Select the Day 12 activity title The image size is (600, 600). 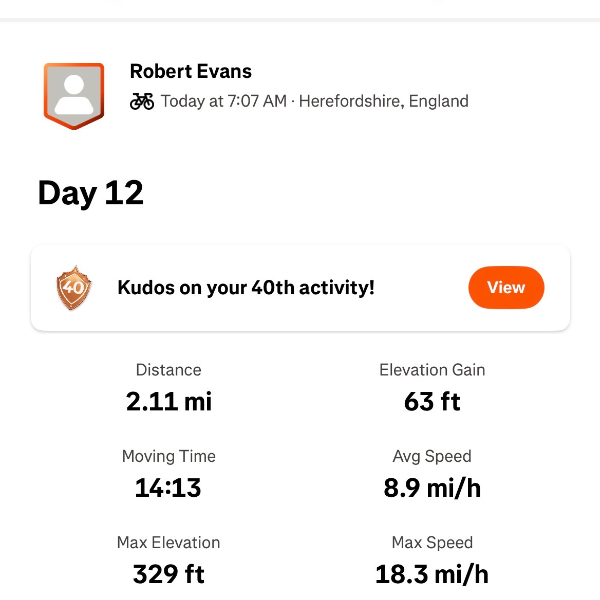pyautogui.click(x=91, y=193)
